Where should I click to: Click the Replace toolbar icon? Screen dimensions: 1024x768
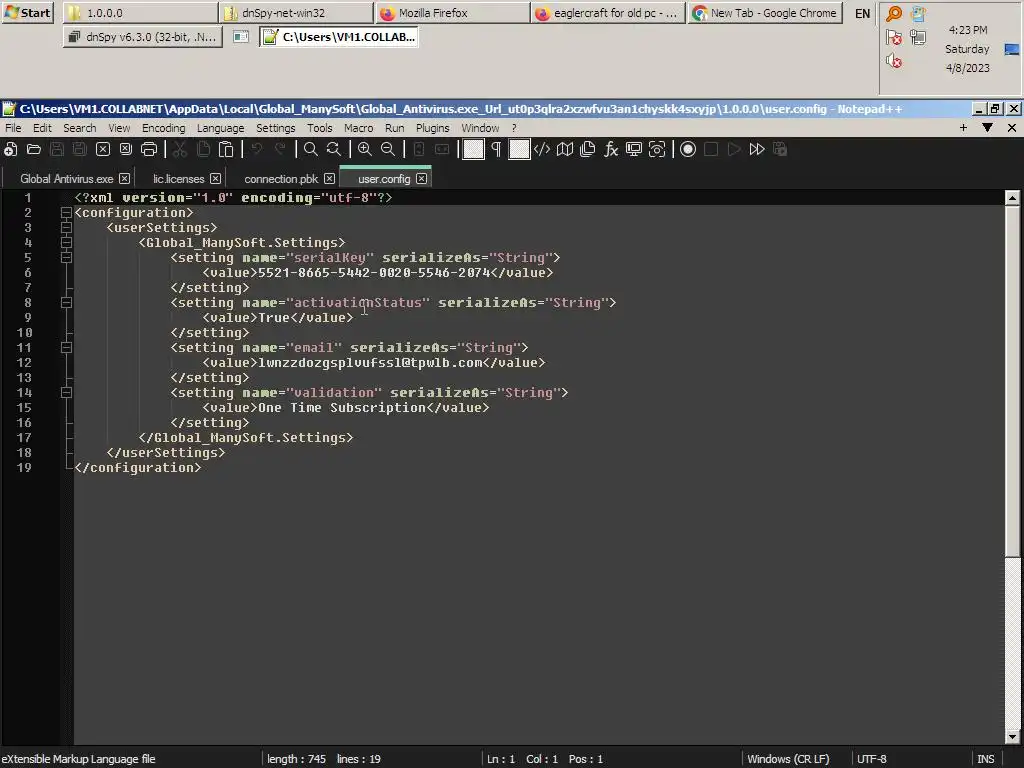(x=334, y=150)
